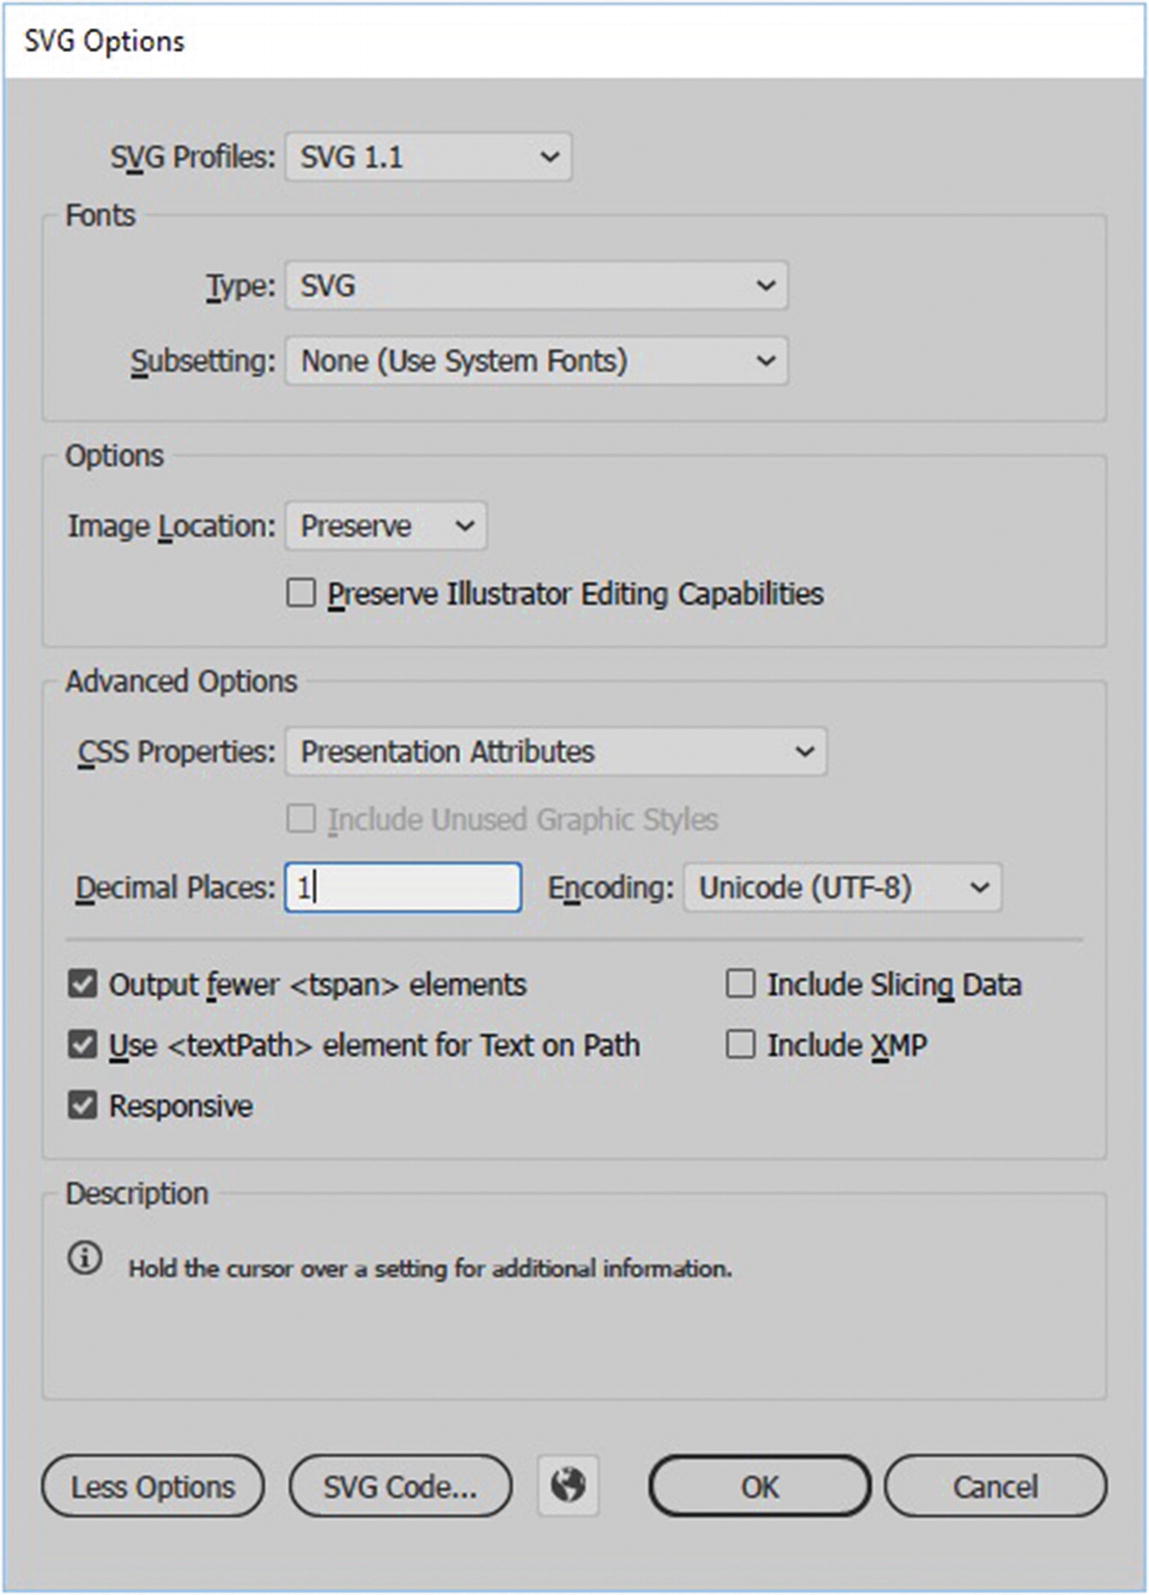Expand the Fonts Type dropdown

coord(537,286)
